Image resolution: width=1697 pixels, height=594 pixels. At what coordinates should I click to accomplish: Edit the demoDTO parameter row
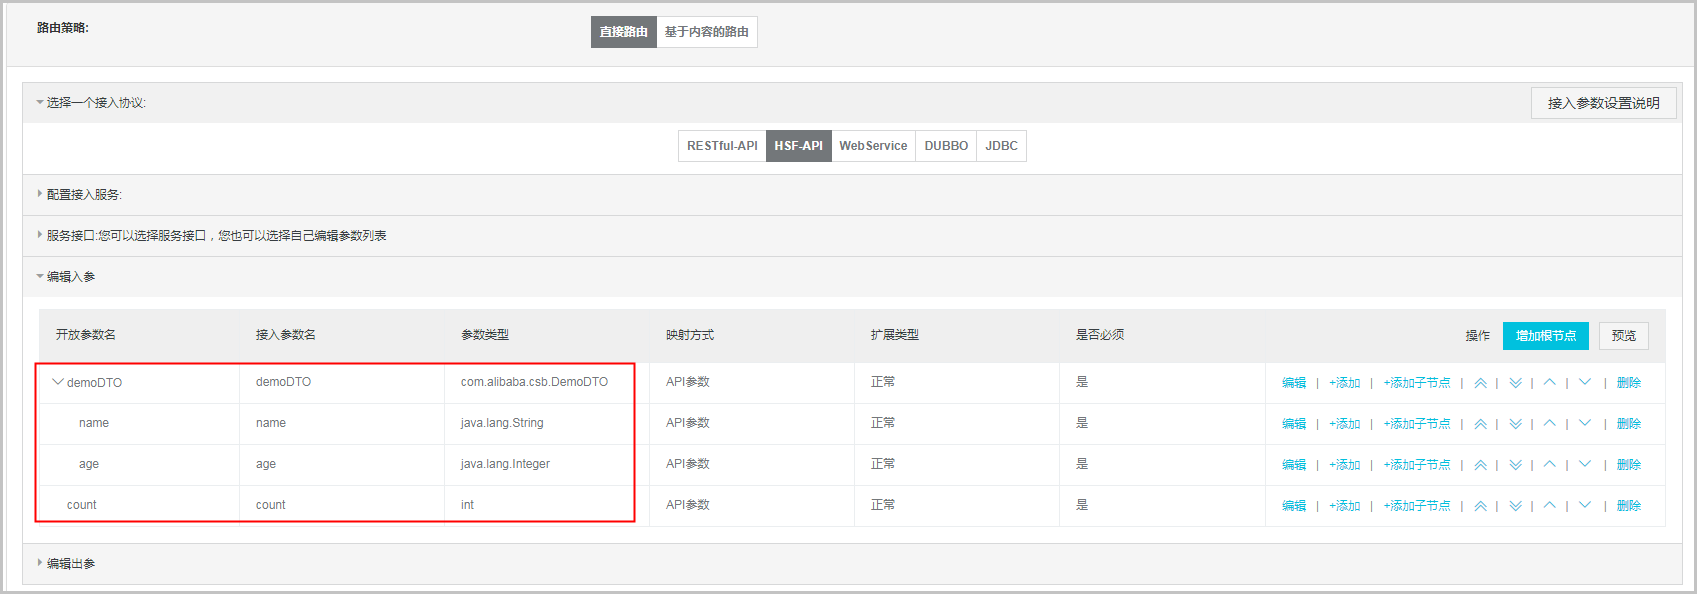coord(1294,383)
